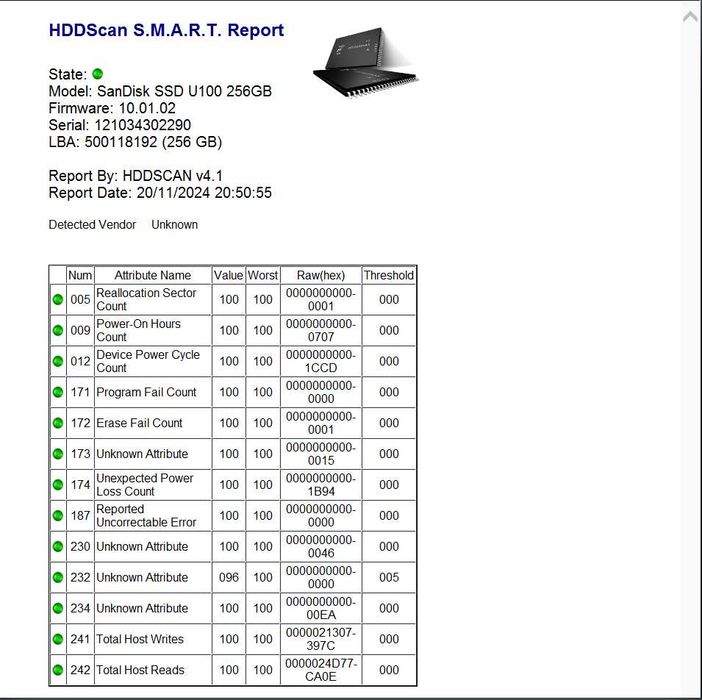Click the Power-On Hours Count cell
This screenshot has width=702, height=700.
153,330
